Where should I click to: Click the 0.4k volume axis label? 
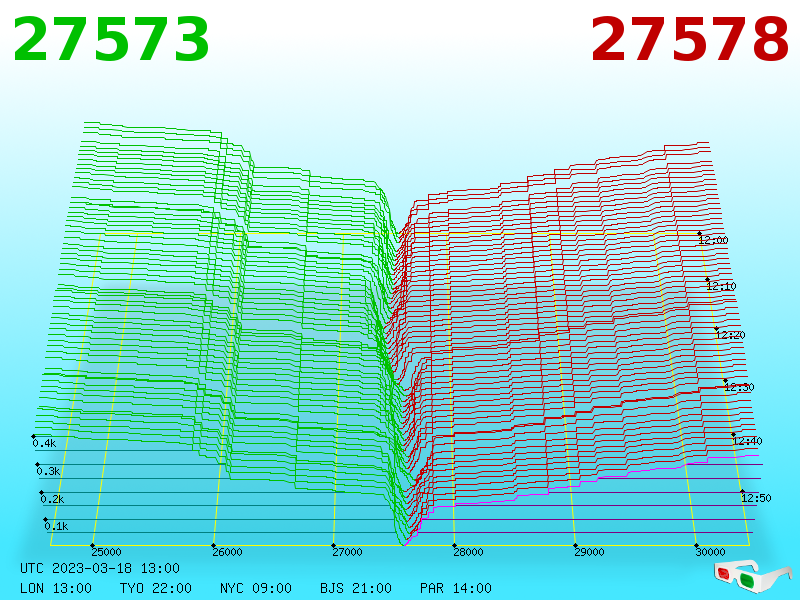(44, 443)
